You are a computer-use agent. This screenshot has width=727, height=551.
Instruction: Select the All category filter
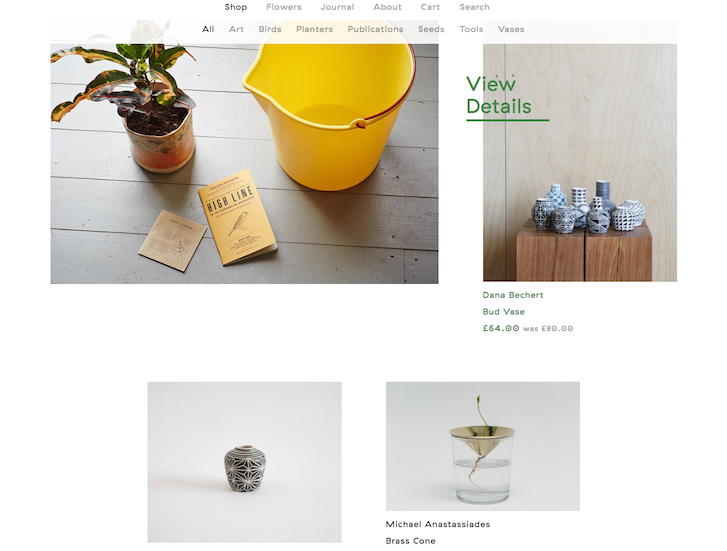[x=208, y=29]
